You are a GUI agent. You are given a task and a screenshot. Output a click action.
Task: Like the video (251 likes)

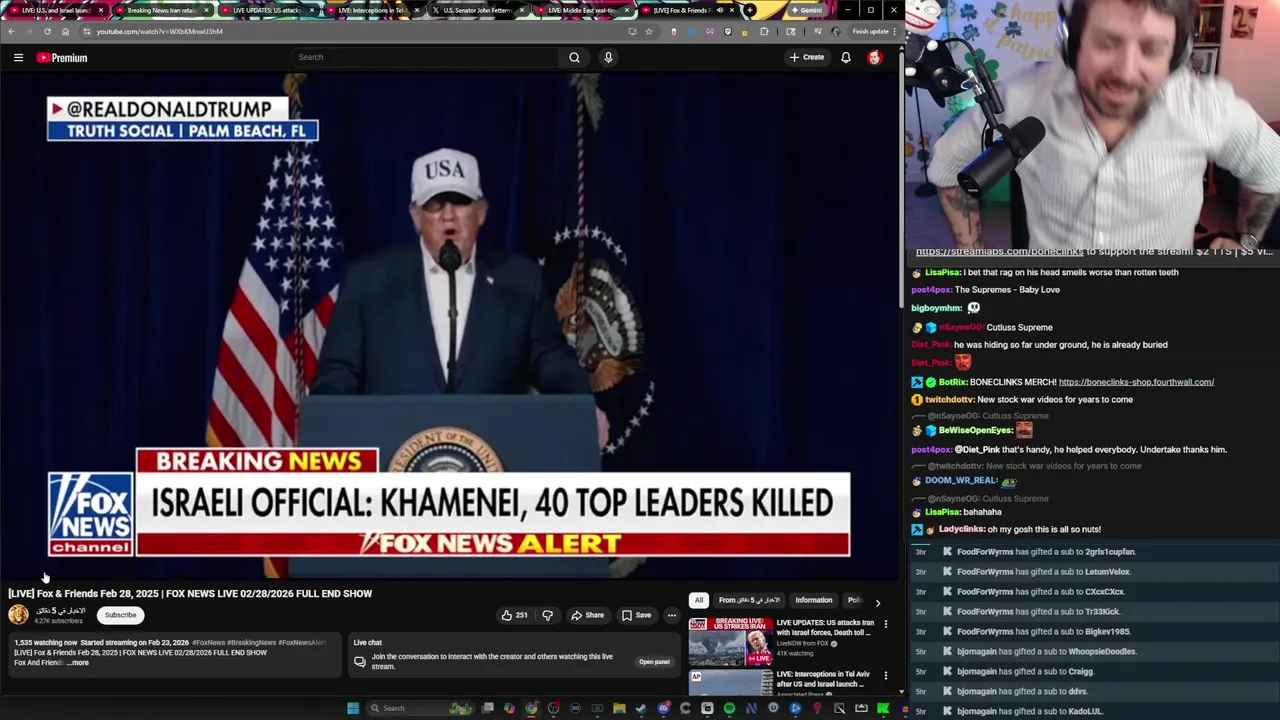(x=515, y=615)
